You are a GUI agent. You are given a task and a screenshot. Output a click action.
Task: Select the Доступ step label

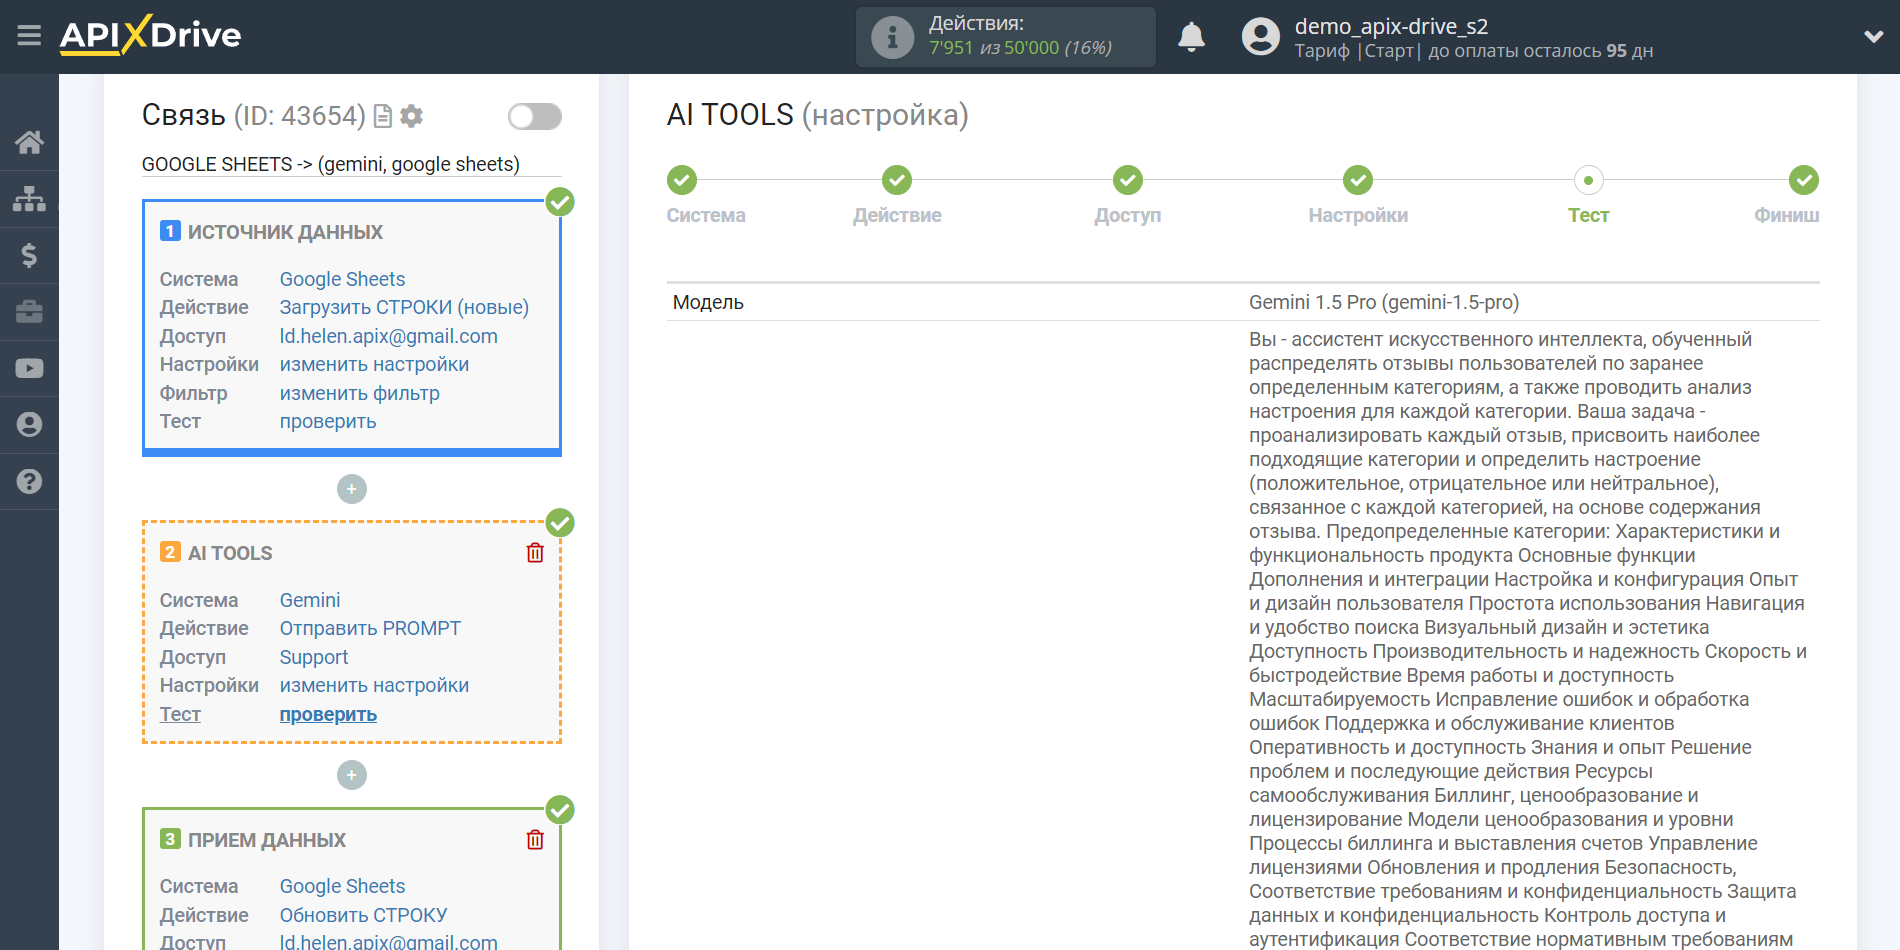1128,215
